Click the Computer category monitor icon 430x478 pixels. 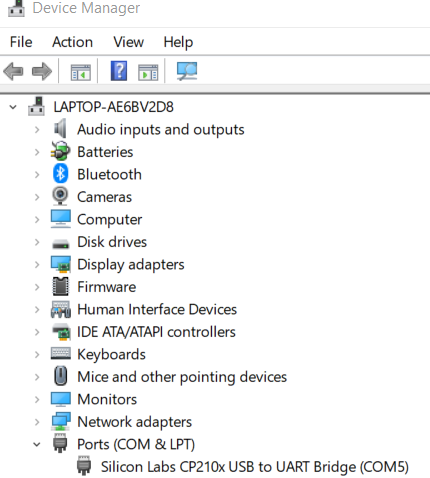(x=61, y=219)
